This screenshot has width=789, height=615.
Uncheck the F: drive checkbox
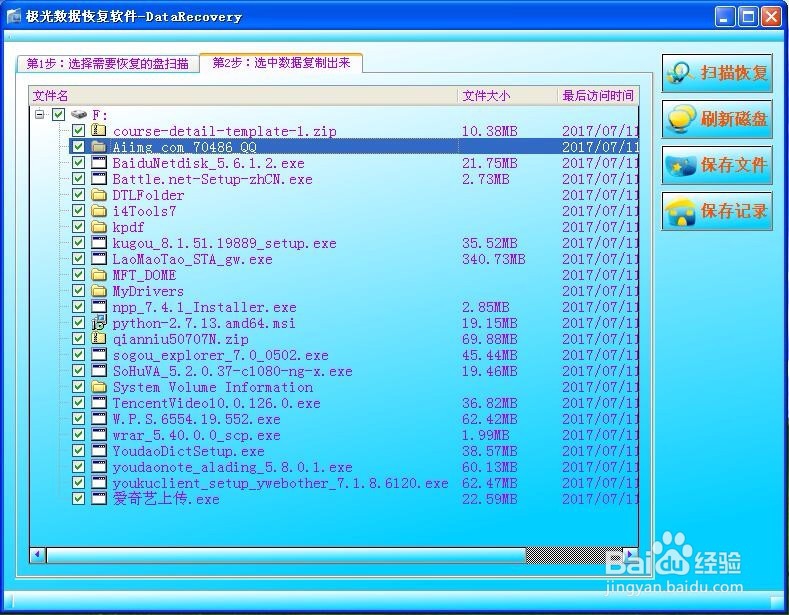click(x=58, y=115)
